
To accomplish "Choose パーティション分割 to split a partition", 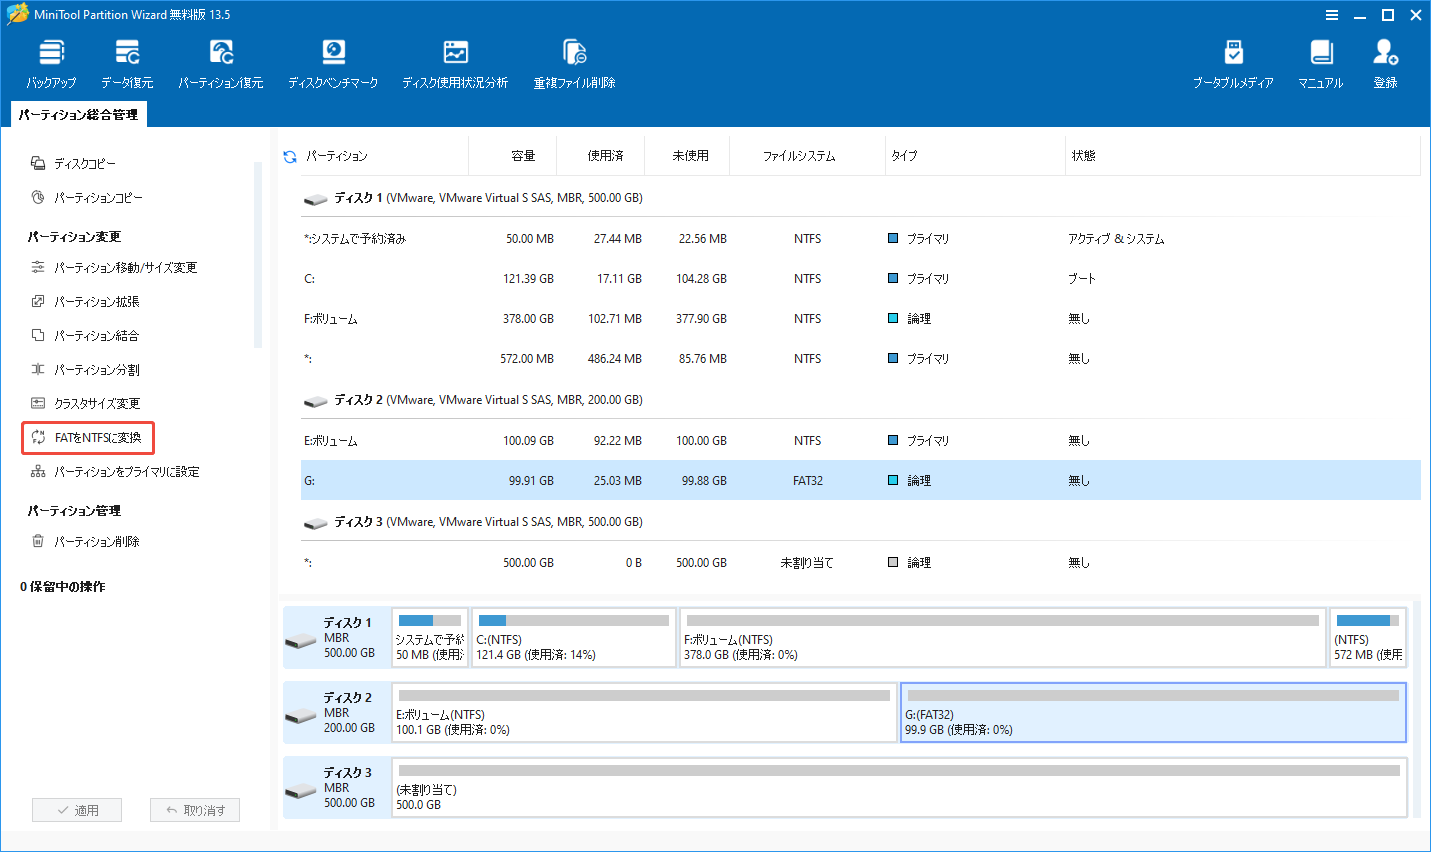I will [x=85, y=369].
